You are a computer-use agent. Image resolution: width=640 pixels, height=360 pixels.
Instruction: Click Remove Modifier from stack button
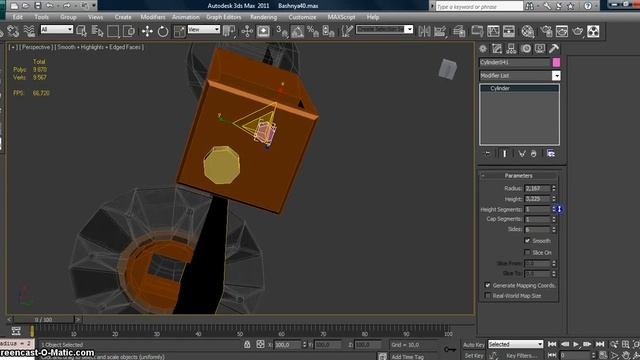click(533, 153)
